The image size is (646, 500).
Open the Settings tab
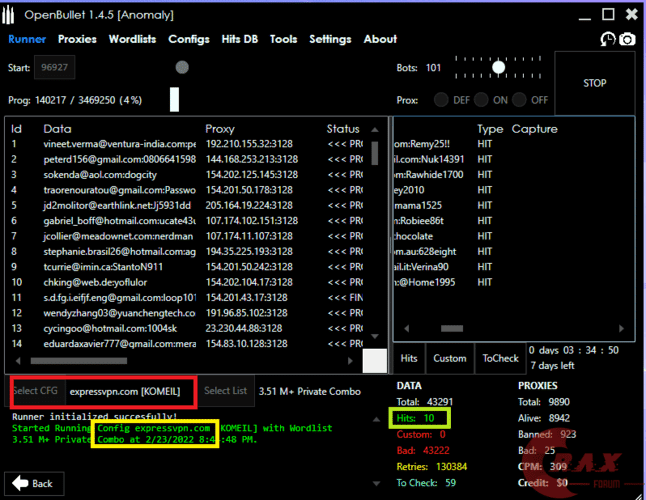[x=330, y=39]
